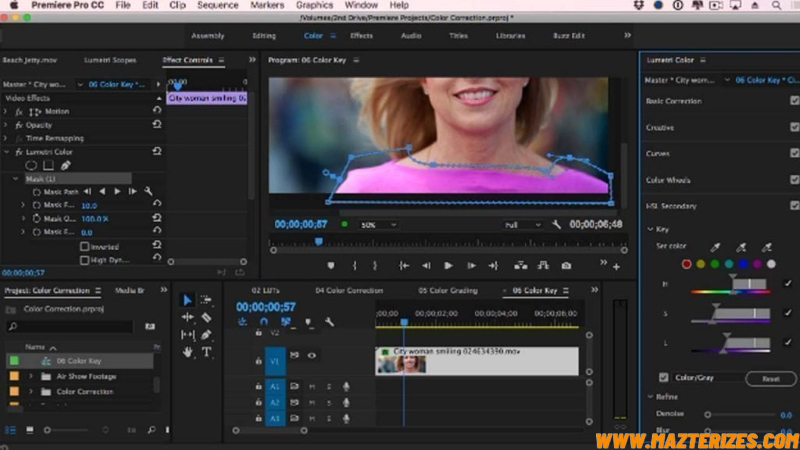Select the Razor tool
Viewport: 800px width, 450px height.
pos(206,317)
